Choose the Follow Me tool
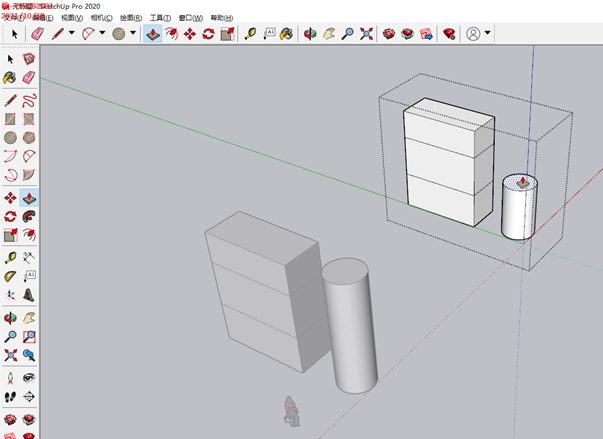 point(29,215)
